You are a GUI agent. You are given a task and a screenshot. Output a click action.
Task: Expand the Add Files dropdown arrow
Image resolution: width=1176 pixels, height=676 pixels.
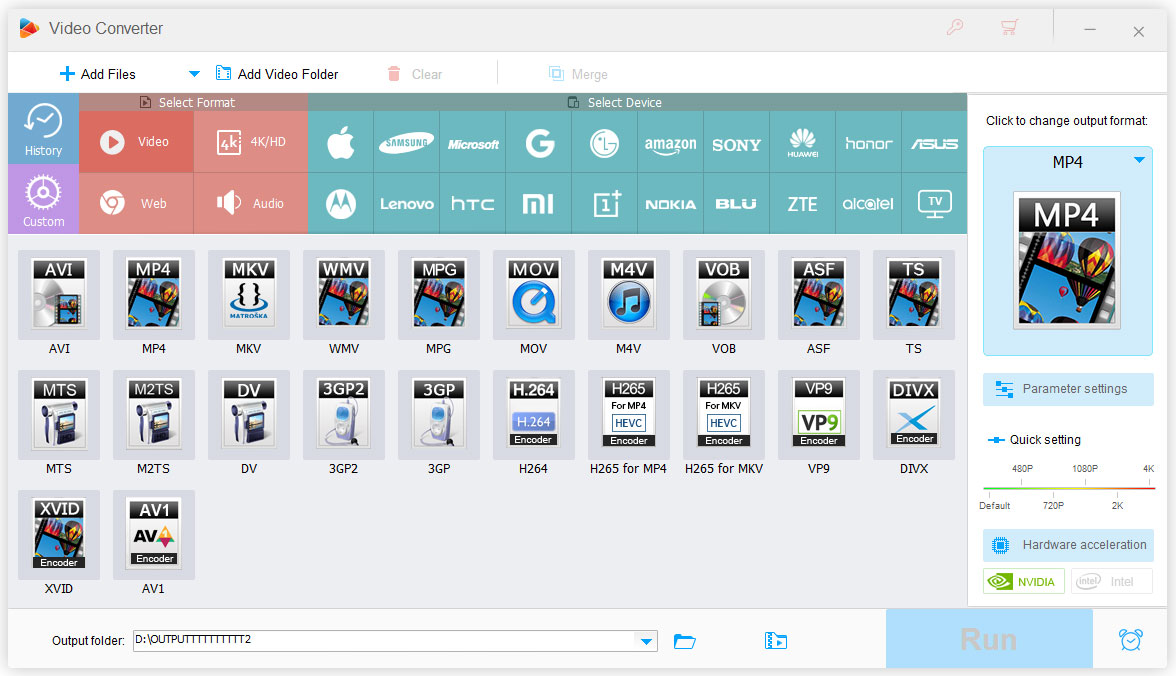pyautogui.click(x=194, y=73)
